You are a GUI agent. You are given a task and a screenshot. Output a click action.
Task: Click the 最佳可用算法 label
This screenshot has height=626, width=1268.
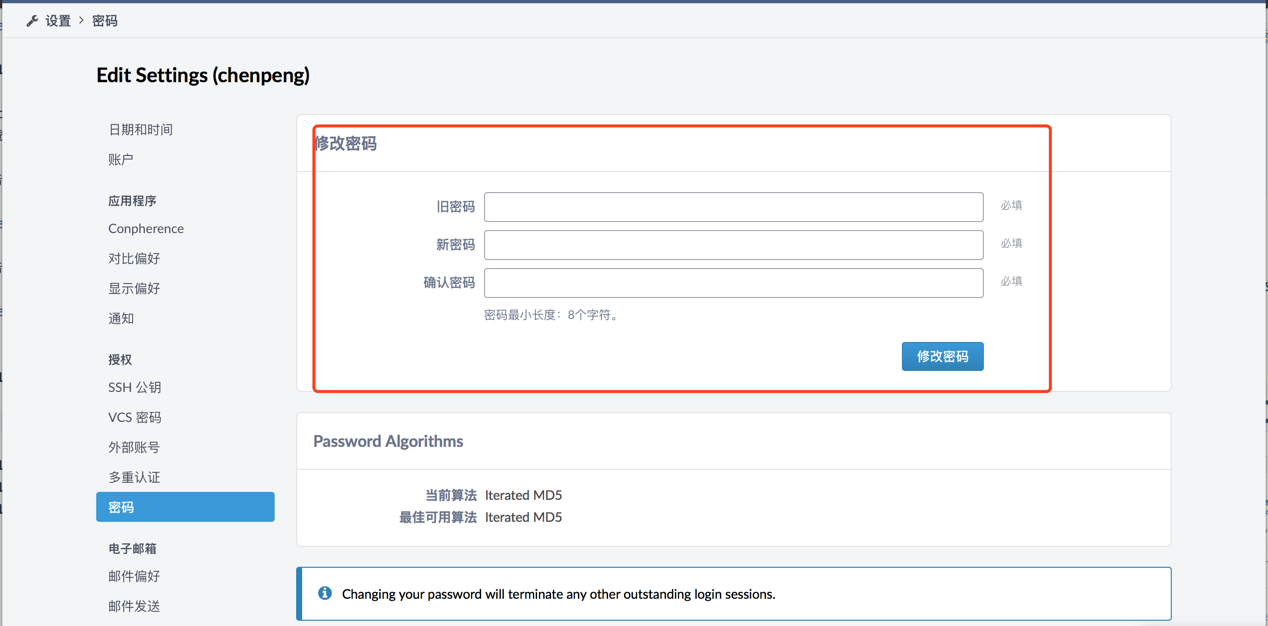point(438,517)
